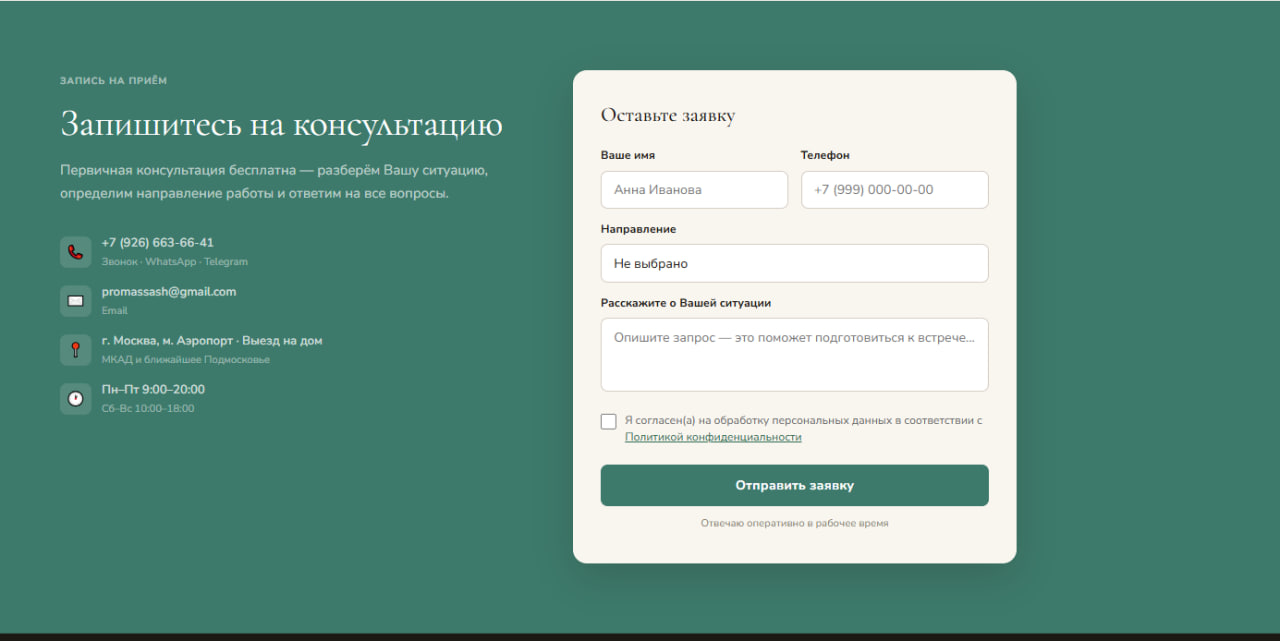Click the clock working-hours icon
Viewport: 1280px width, 641px height.
click(75, 399)
